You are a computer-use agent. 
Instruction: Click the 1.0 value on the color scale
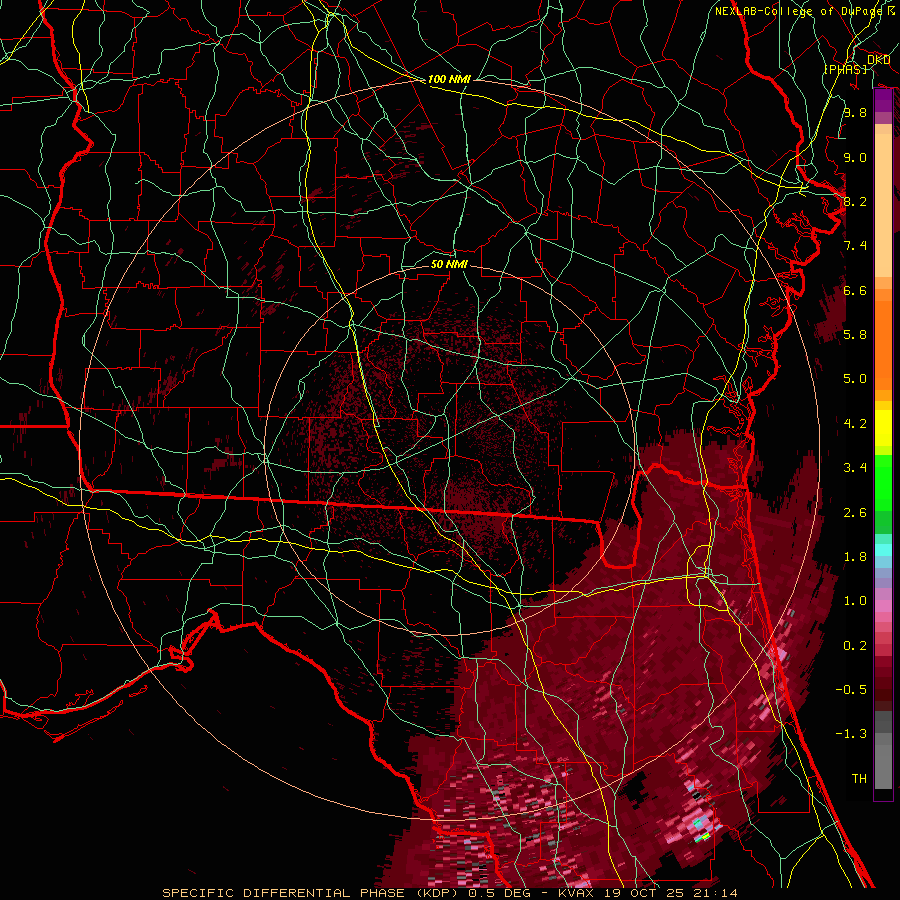coord(855,601)
